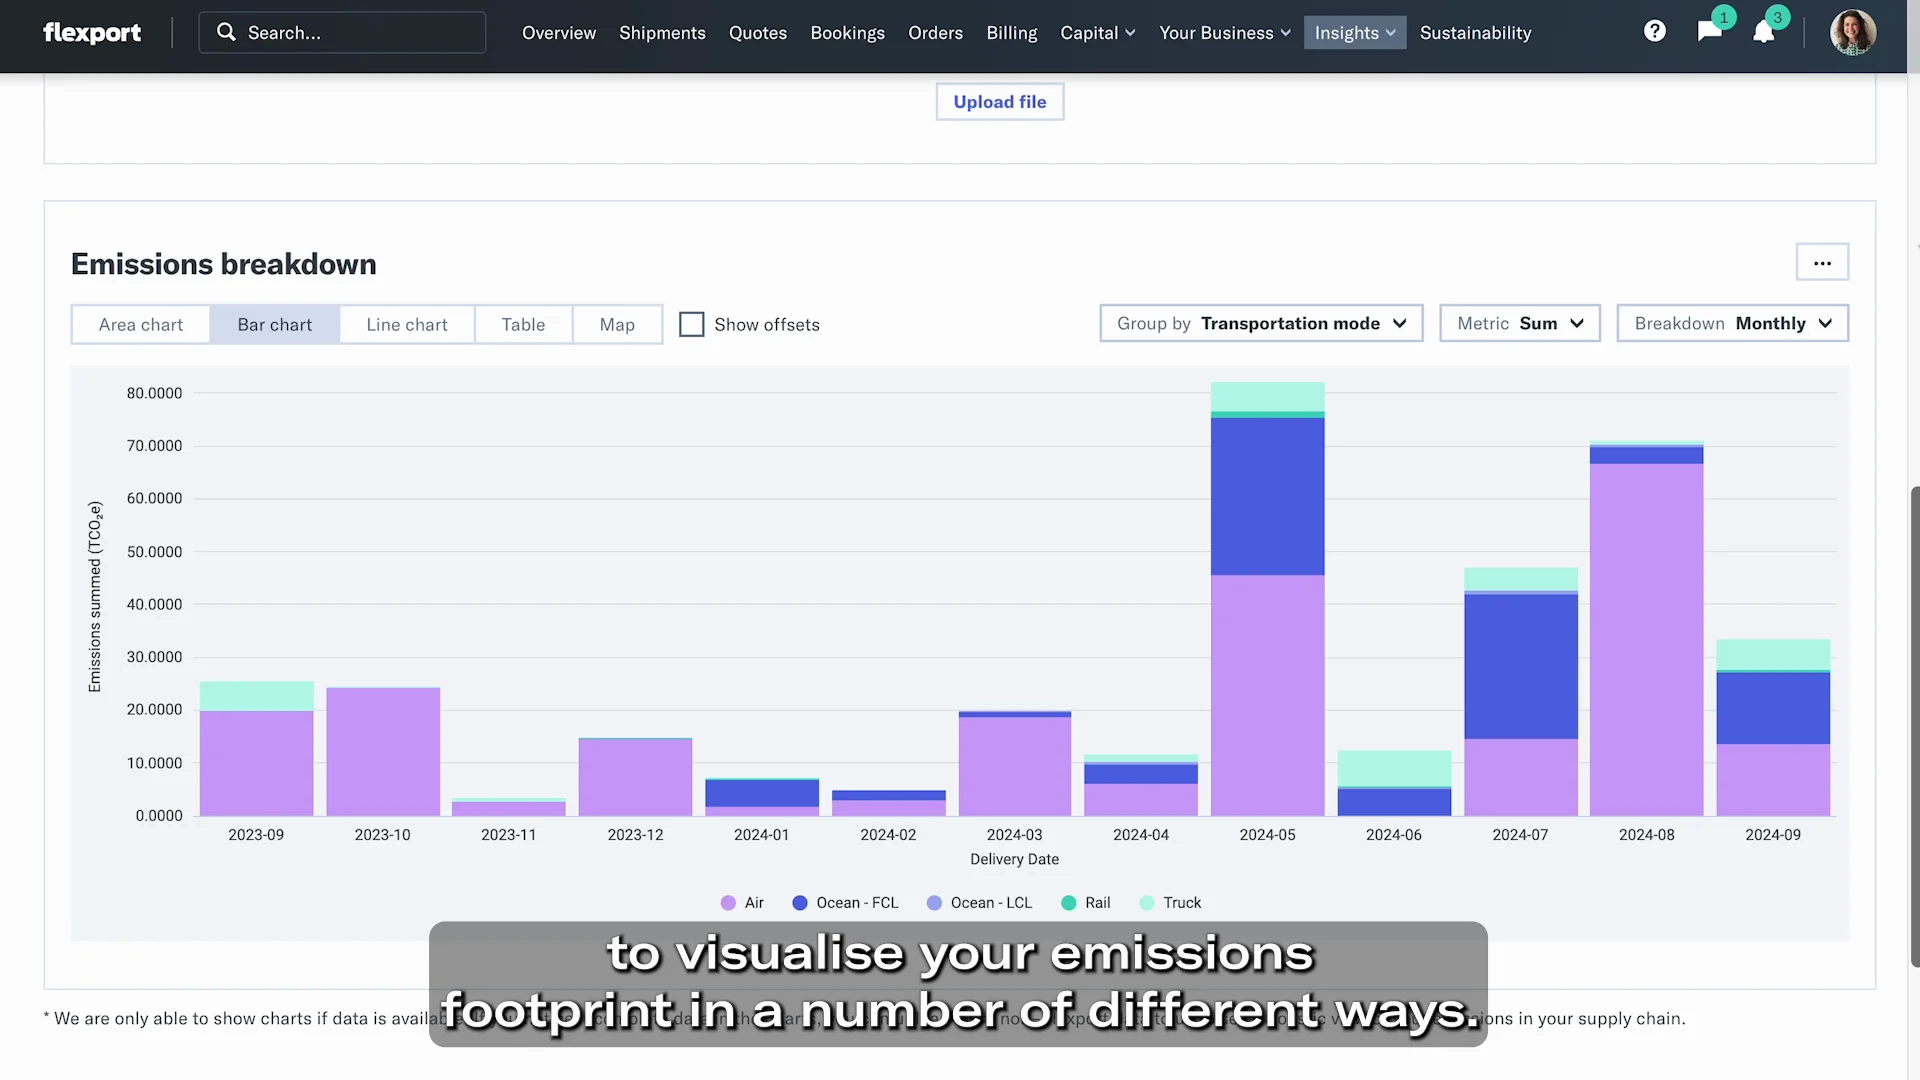Click the Flexport logo
Screen dimensions: 1920x1080
pos(92,33)
